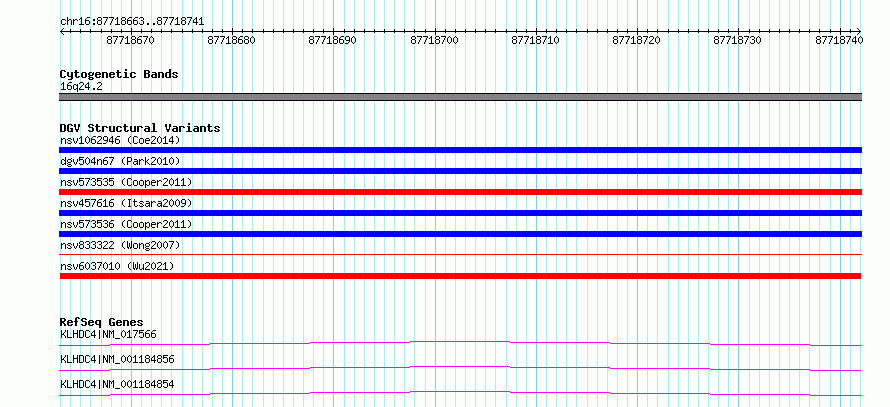The height and width of the screenshot is (407, 890).
Task: Click the nsv1062946 (Coe2014) label
Action: (x=120, y=140)
